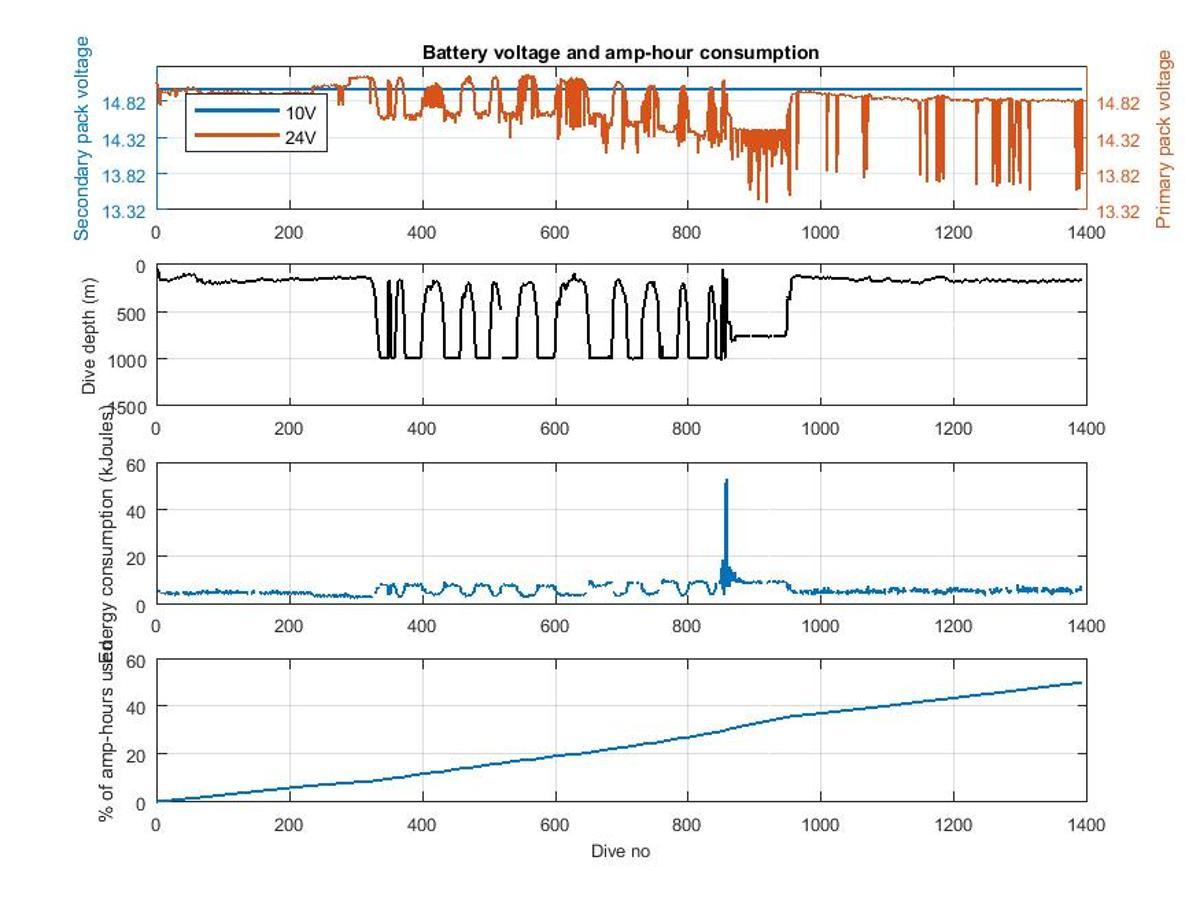Image resolution: width=1200 pixels, height=900 pixels.
Task: Select the 'Secondary pack voltage' axis label
Action: [x=83, y=138]
